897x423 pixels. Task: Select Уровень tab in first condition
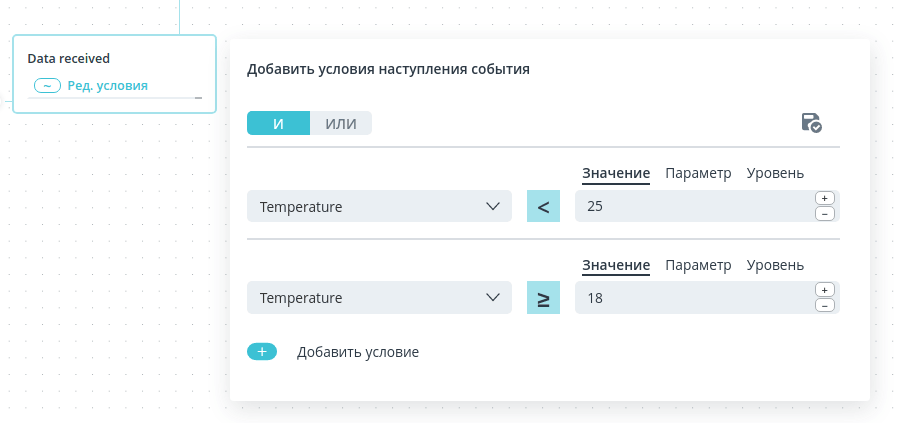(775, 173)
